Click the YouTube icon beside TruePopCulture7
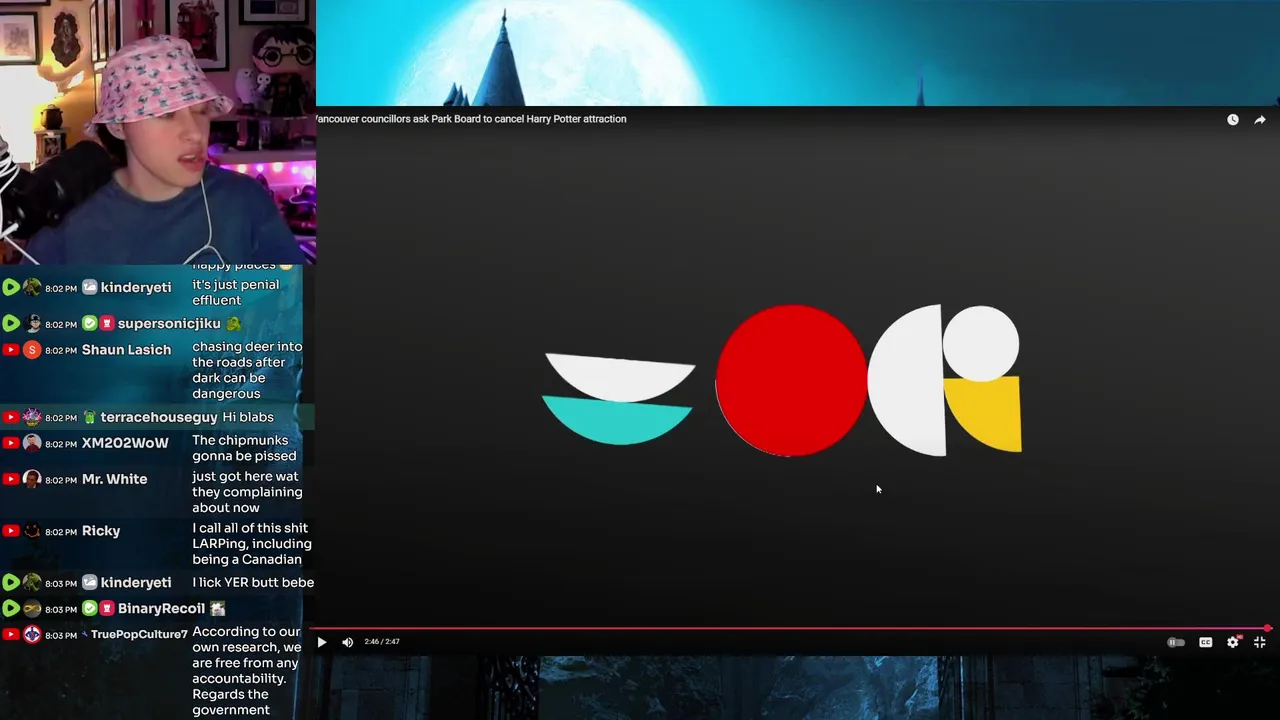1280x720 pixels. click(11, 635)
